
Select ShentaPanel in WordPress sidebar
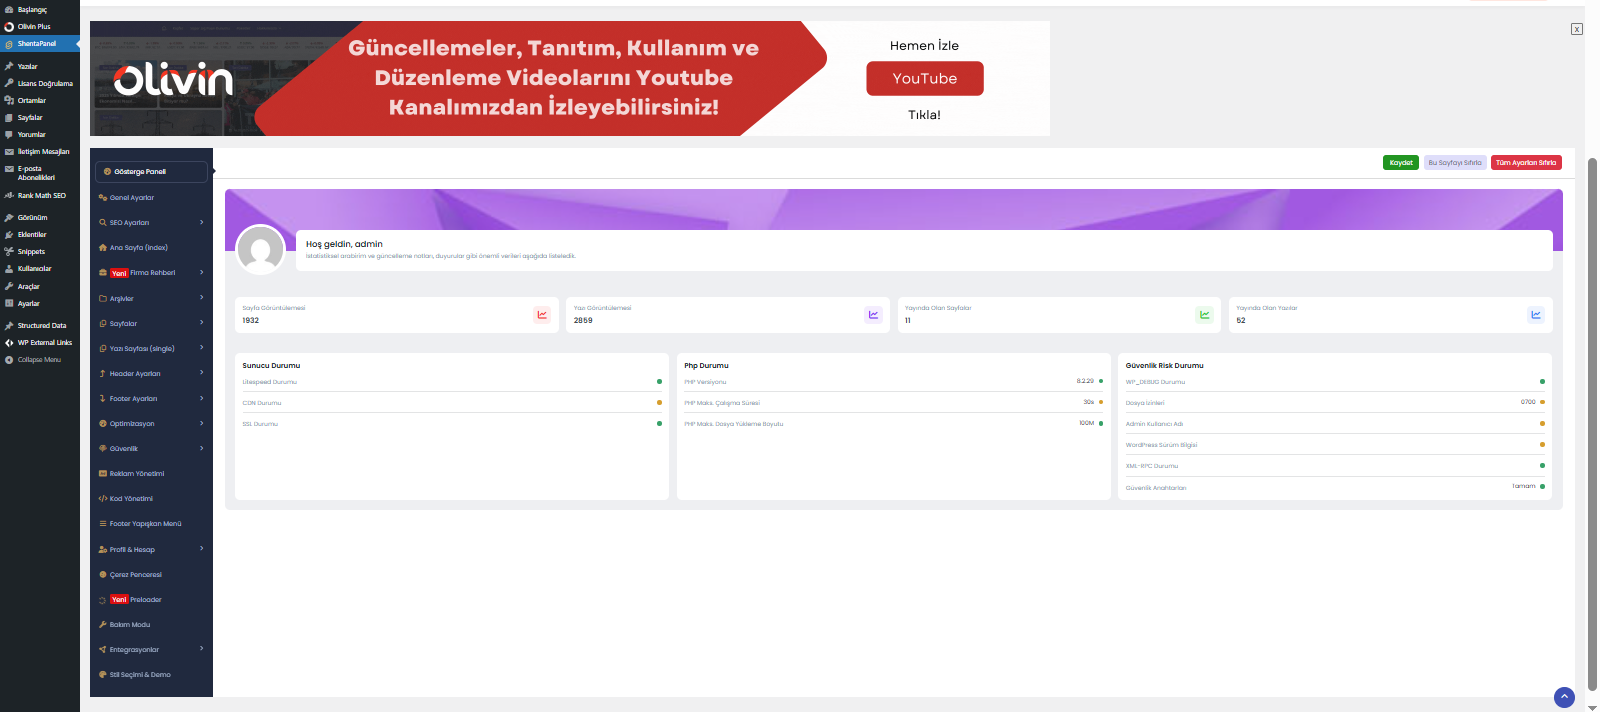tap(40, 44)
